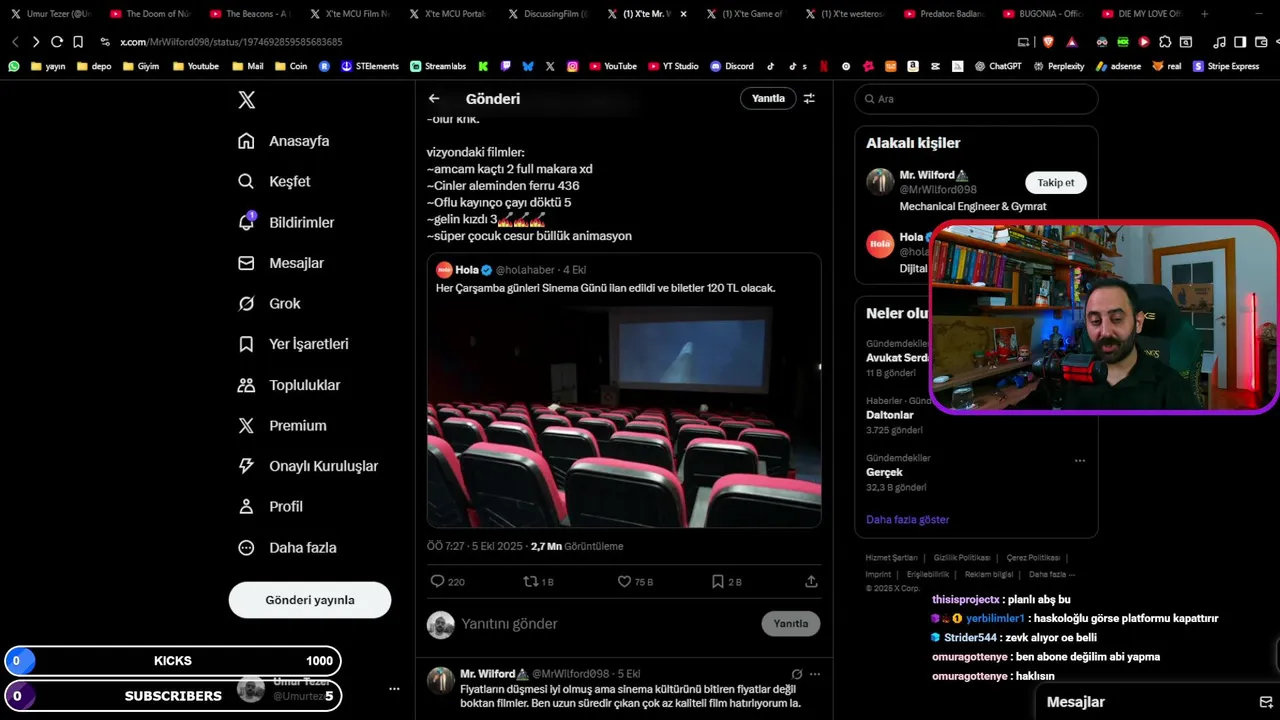
Task: Open the depo bookmarks folder
Action: (93, 66)
